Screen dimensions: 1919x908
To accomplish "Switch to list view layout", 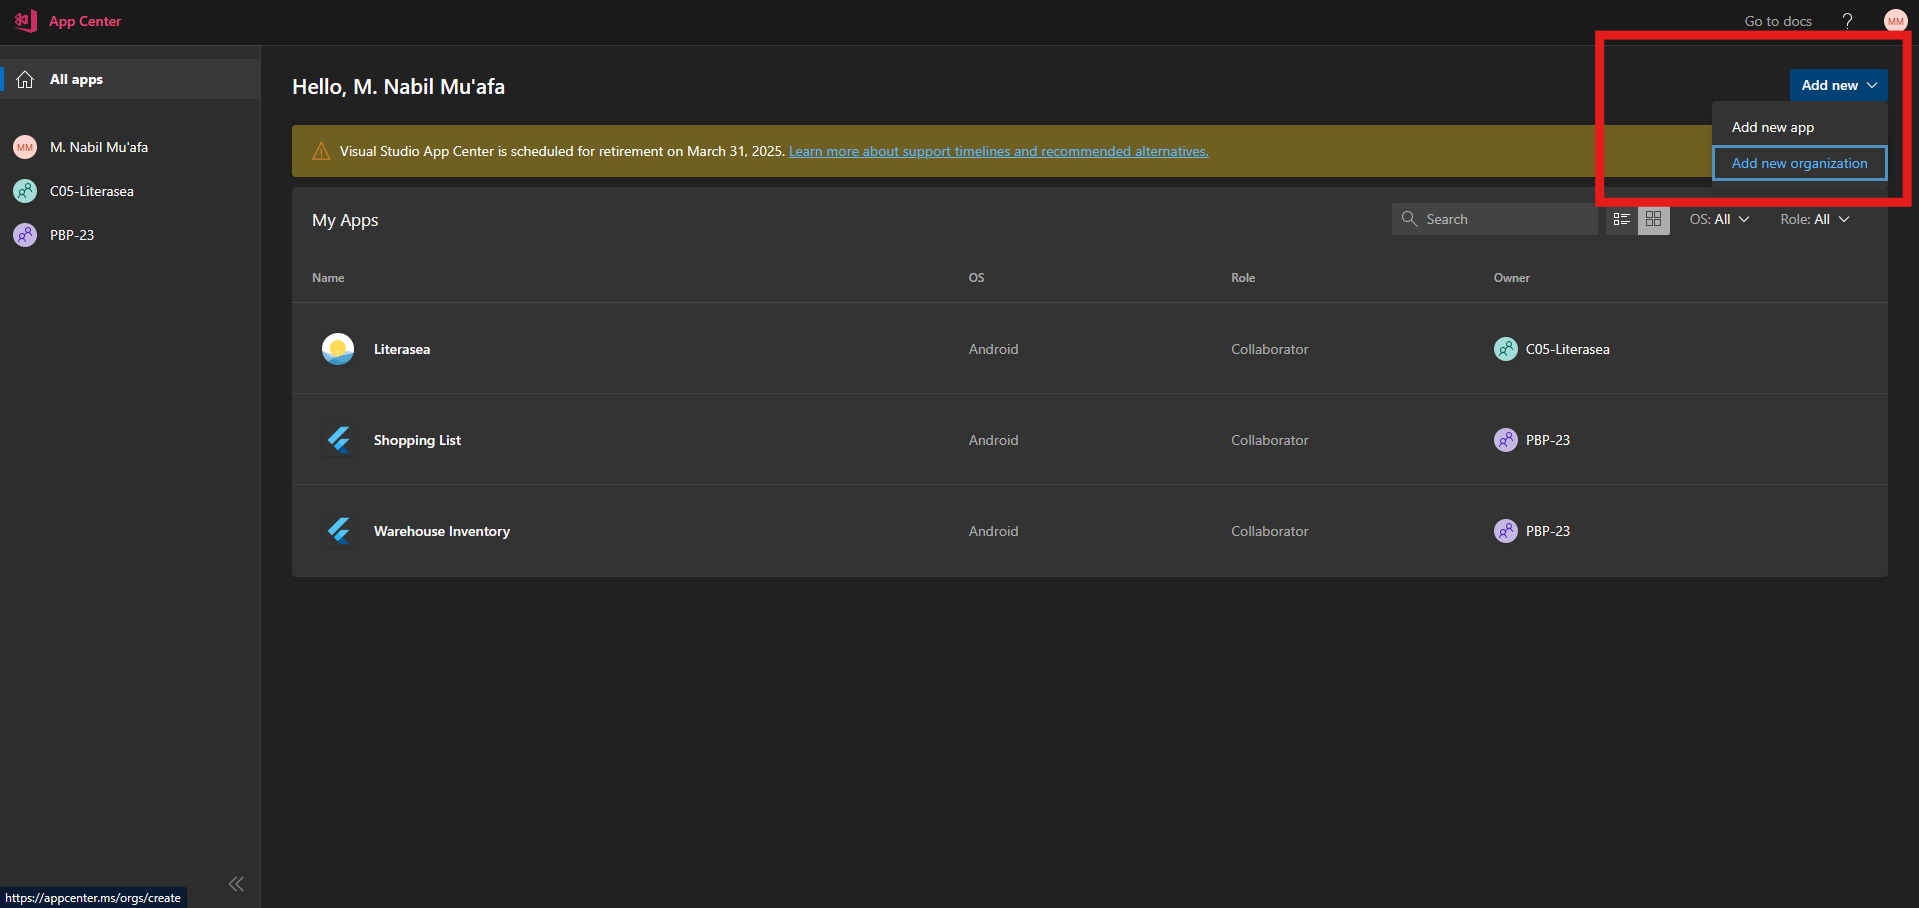I will (1622, 219).
